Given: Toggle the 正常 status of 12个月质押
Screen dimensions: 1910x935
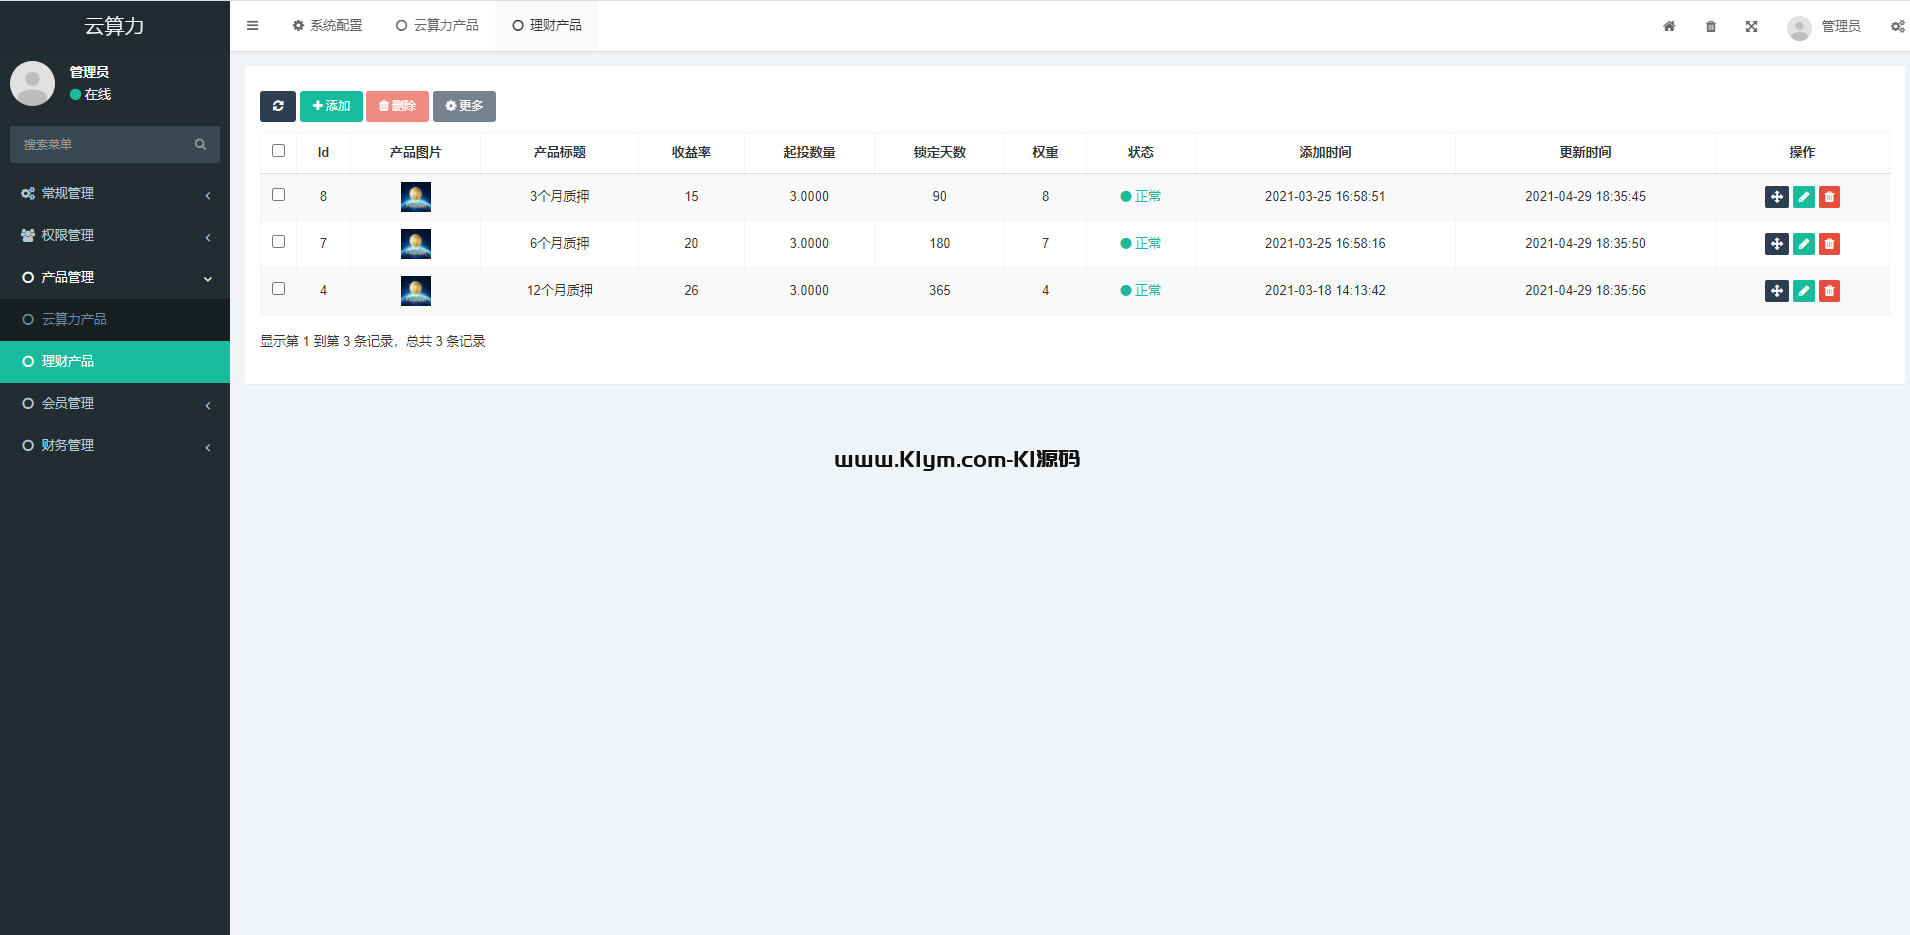Looking at the screenshot, I should click(x=1141, y=291).
